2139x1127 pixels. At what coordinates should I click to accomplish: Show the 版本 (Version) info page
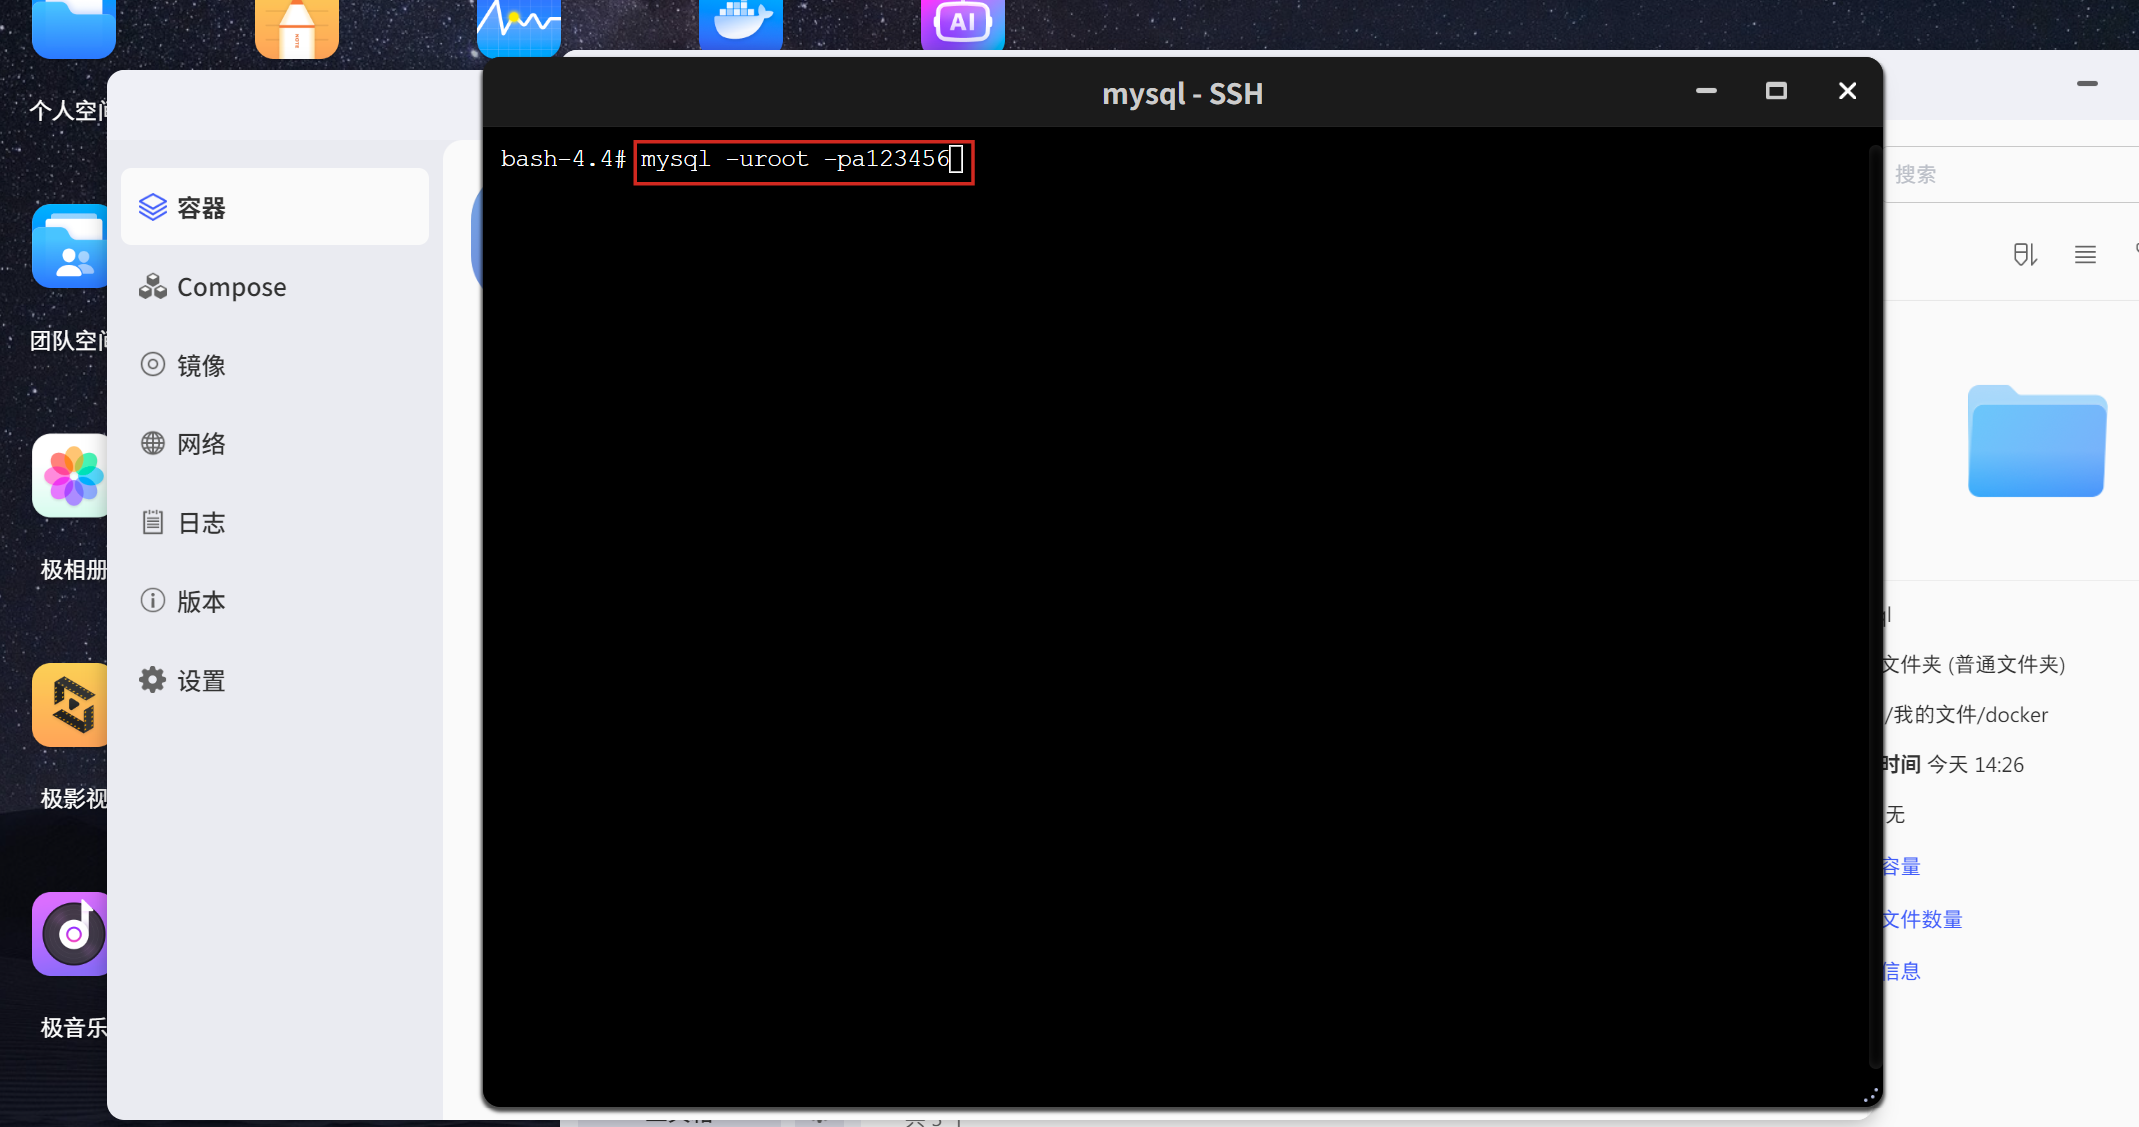[200, 601]
